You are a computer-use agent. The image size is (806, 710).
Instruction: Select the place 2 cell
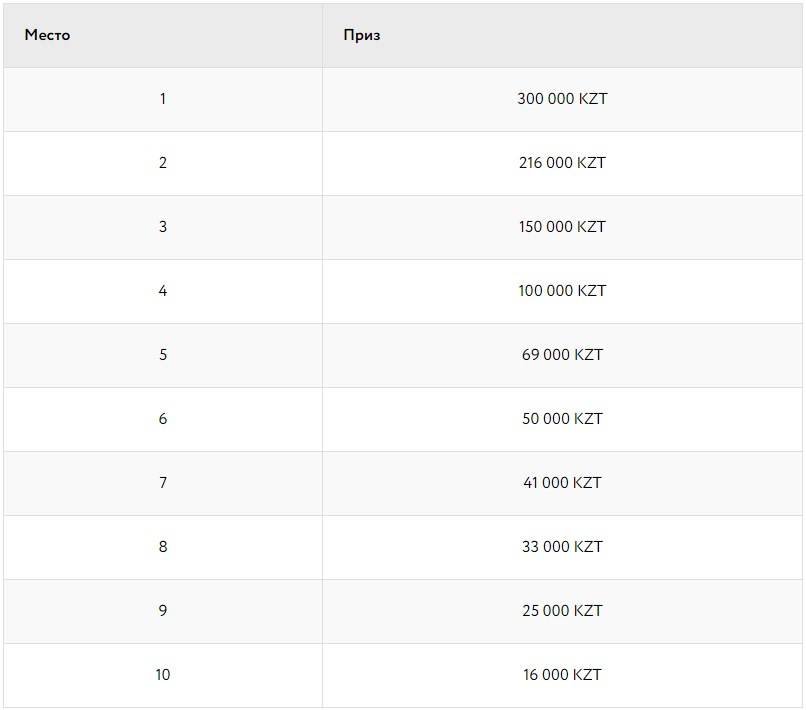pyautogui.click(x=163, y=163)
